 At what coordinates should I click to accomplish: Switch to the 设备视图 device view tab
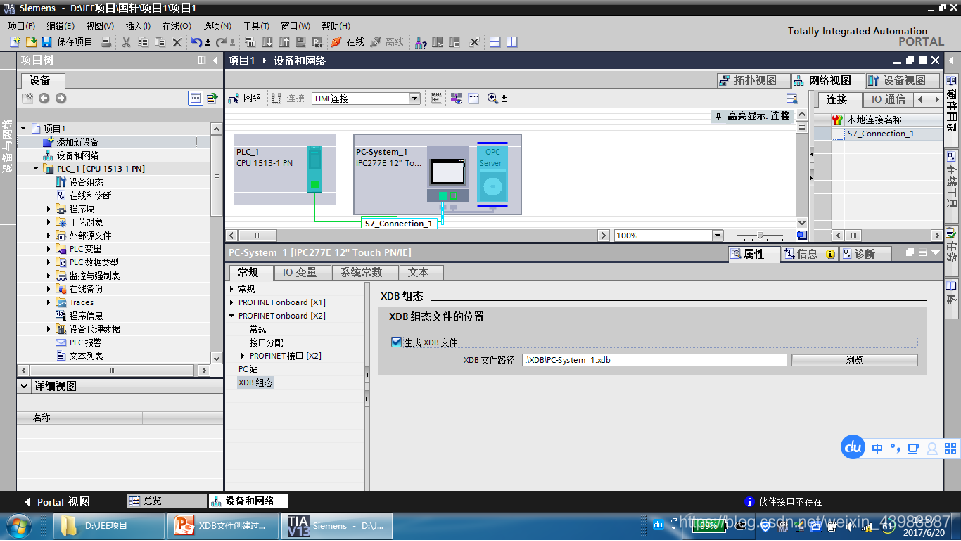(902, 80)
